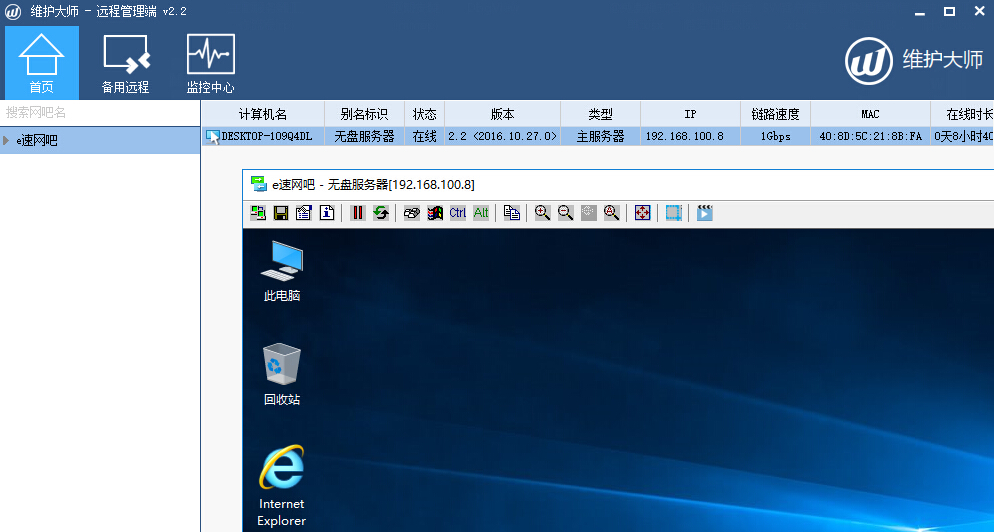Screen dimensions: 994x532
Task: Click the video record clapperboard icon
Action: tap(704, 213)
